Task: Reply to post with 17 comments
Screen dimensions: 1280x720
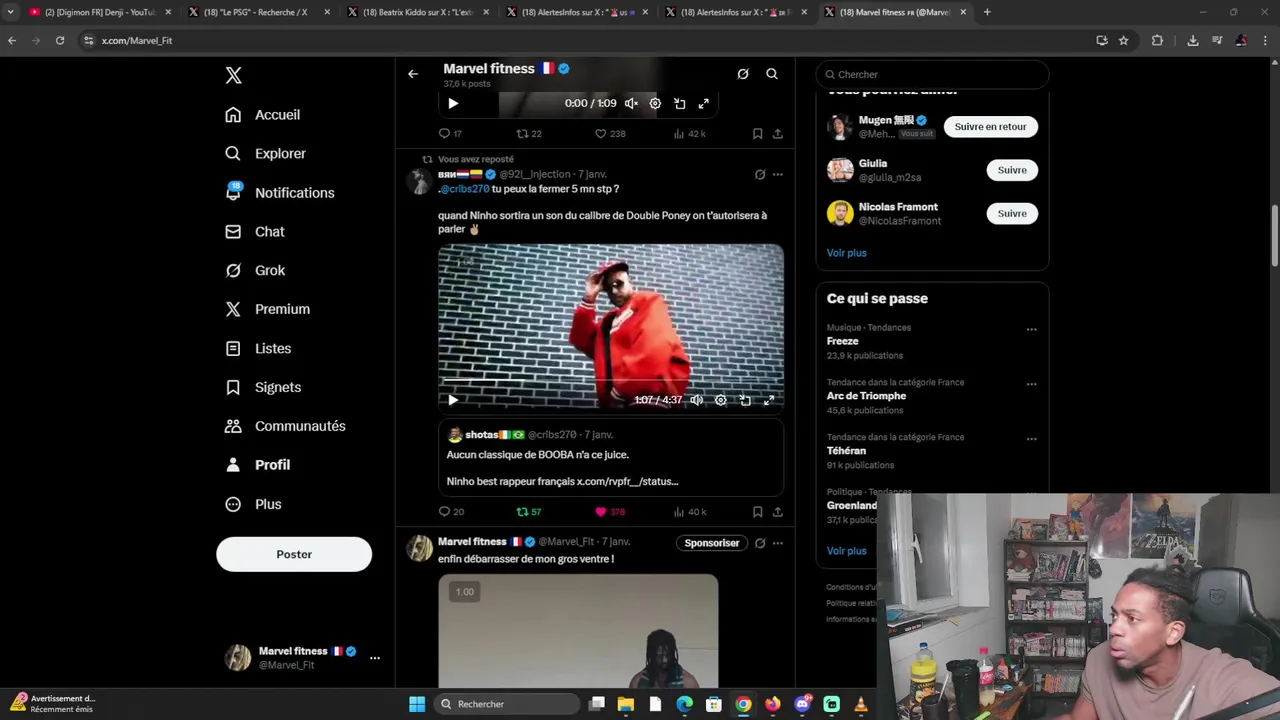Action: coord(450,134)
